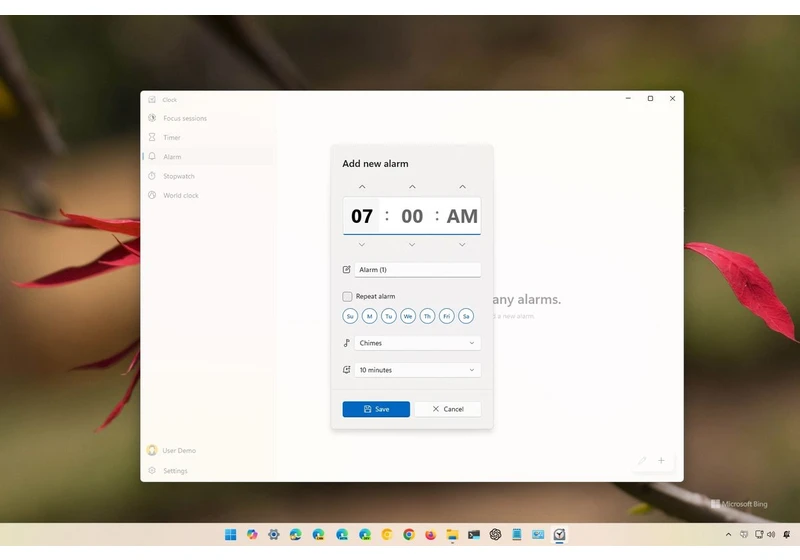Viewport: 800px width, 560px height.
Task: Click the Clock app taskbar icon
Action: coord(560,534)
